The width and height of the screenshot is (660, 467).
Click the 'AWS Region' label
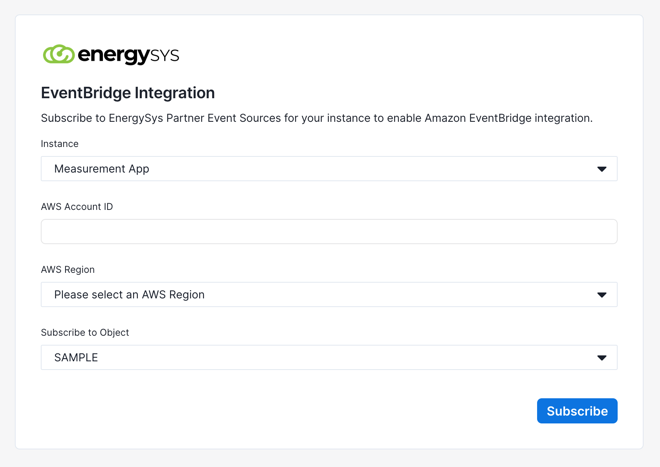coord(68,270)
